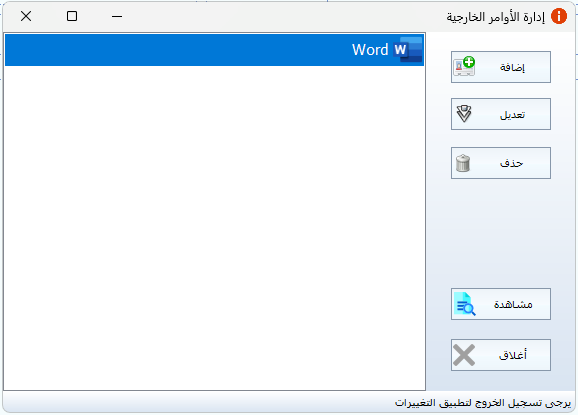Click the edit pen-nib icon

click(x=464, y=114)
